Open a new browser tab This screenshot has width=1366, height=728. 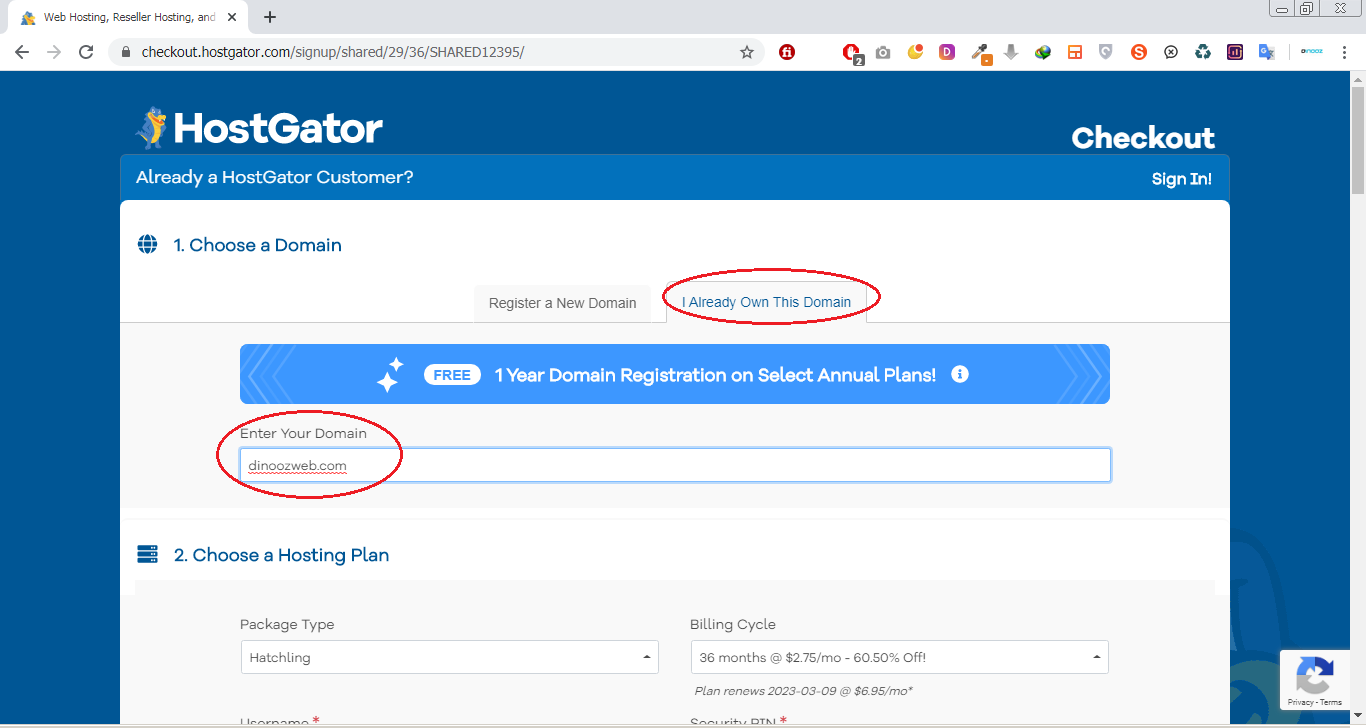coord(270,17)
